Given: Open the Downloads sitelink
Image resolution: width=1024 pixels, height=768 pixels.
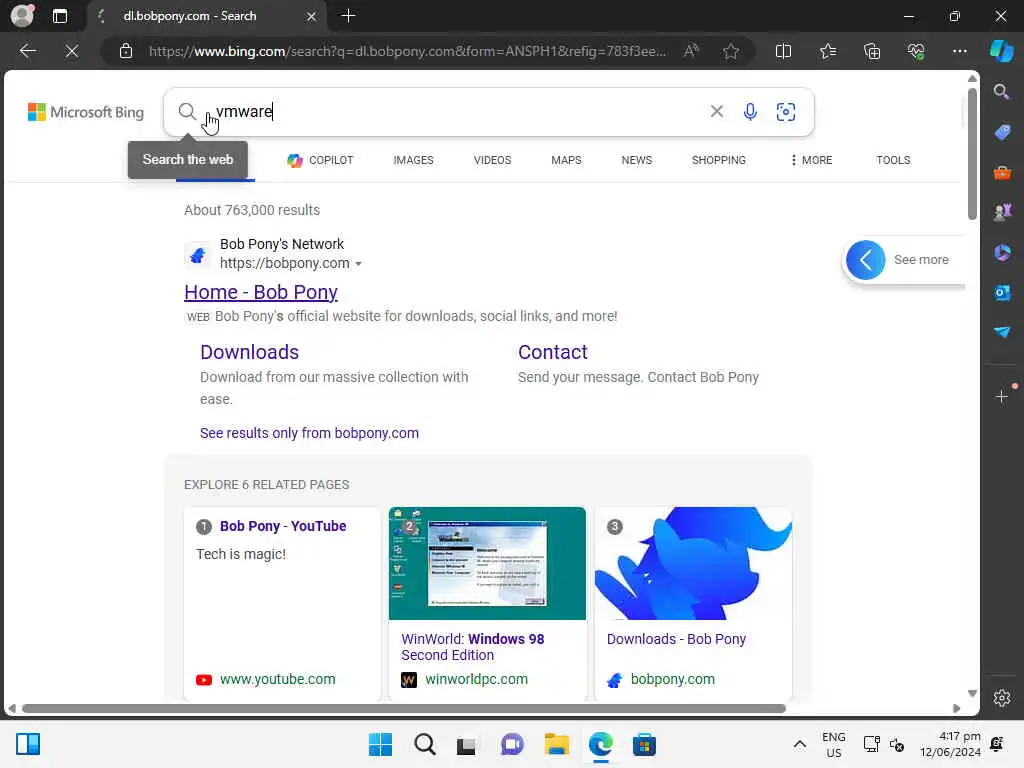Looking at the screenshot, I should (249, 352).
